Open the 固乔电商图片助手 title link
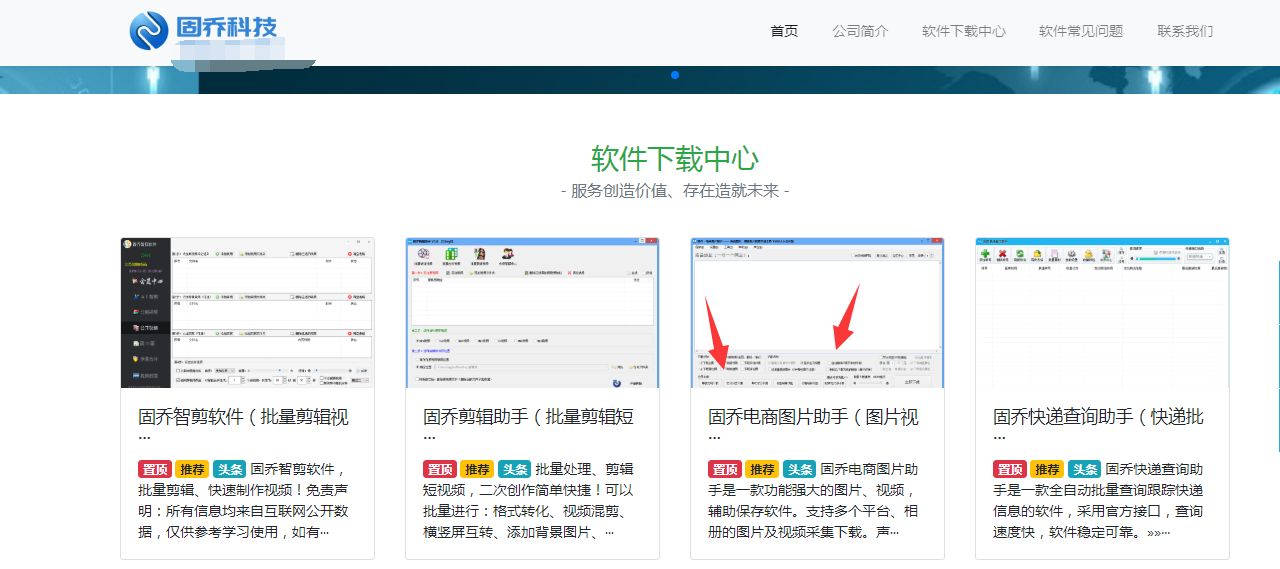 pyautogui.click(x=813, y=425)
